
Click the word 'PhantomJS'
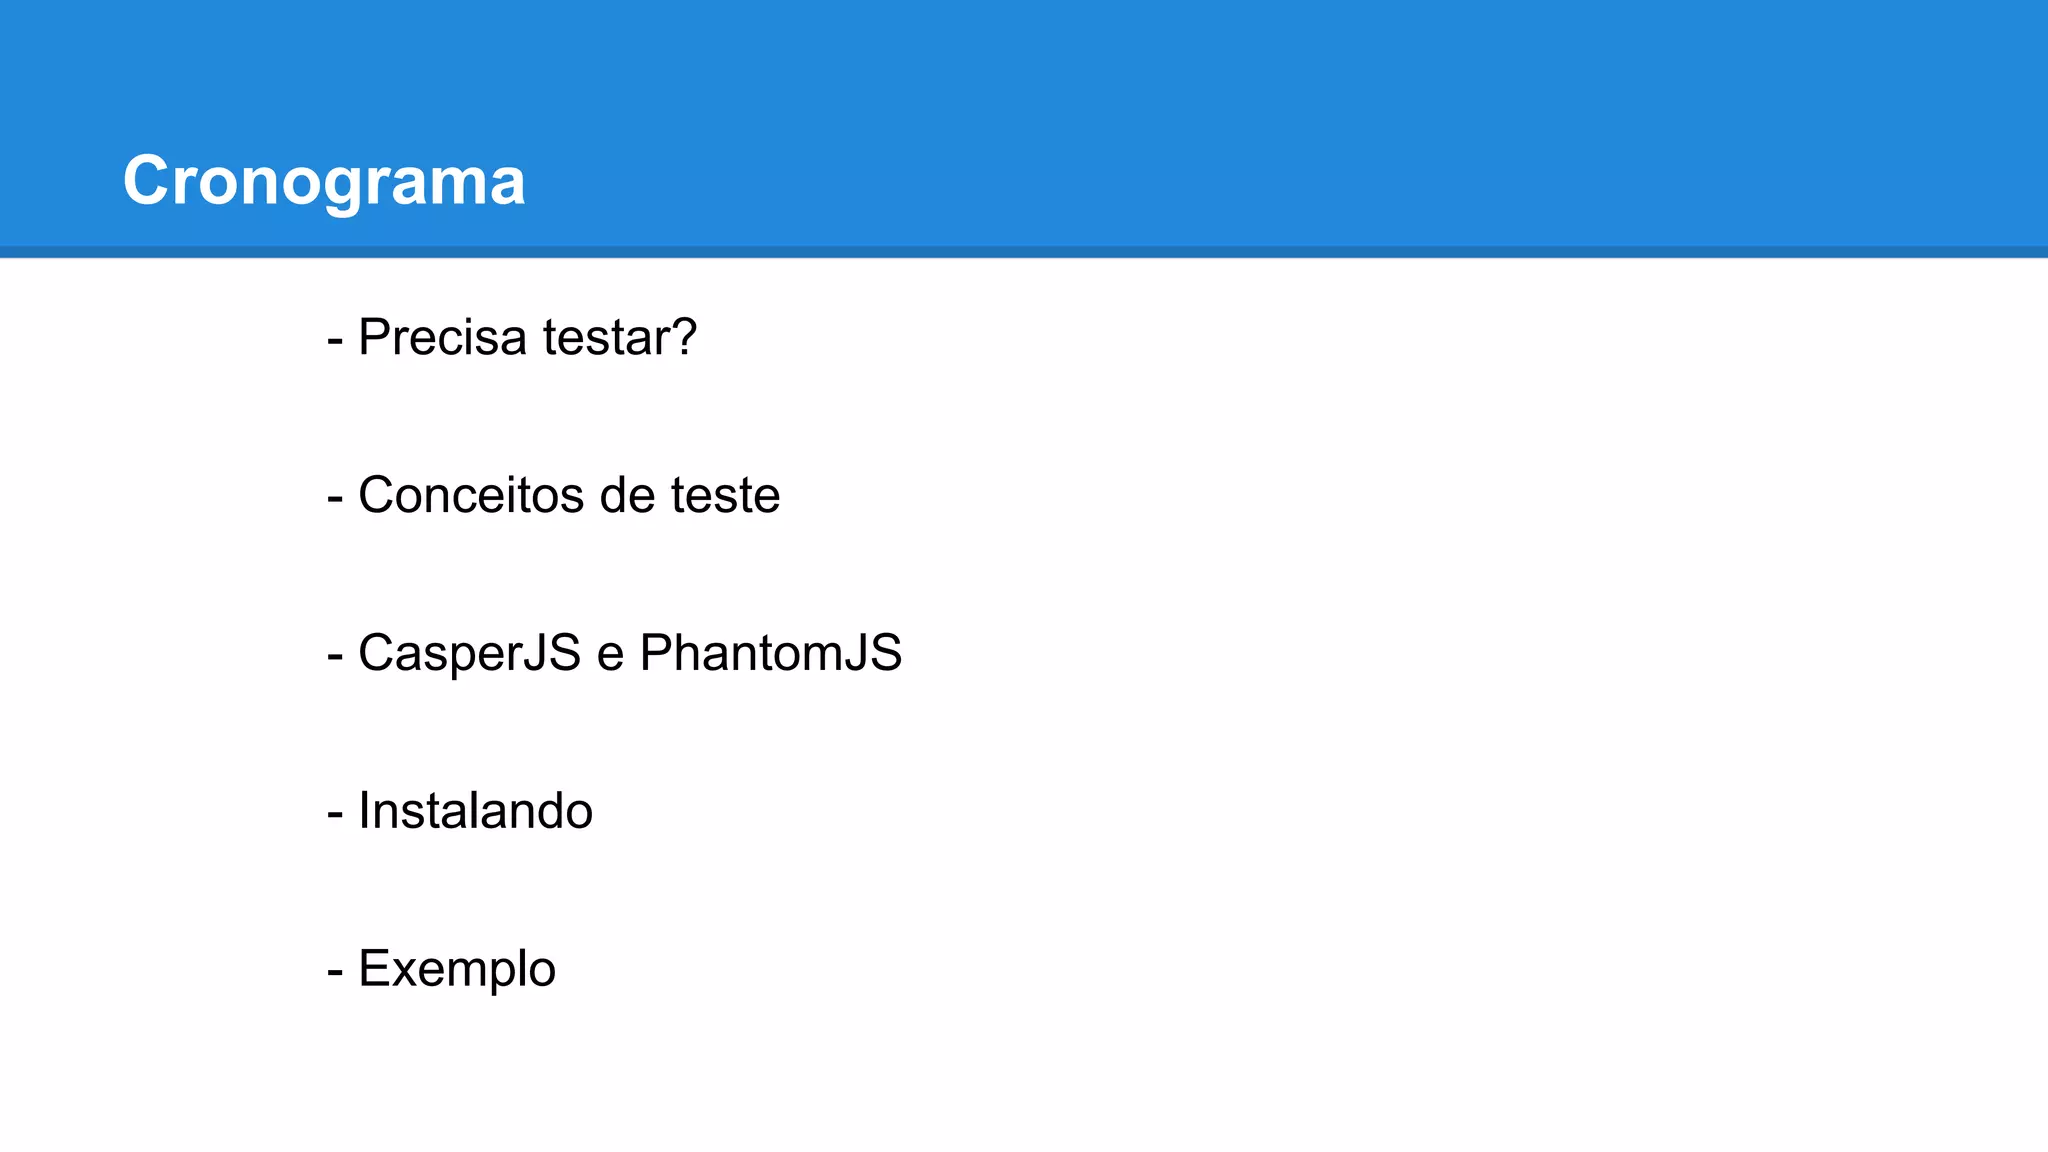coord(770,653)
